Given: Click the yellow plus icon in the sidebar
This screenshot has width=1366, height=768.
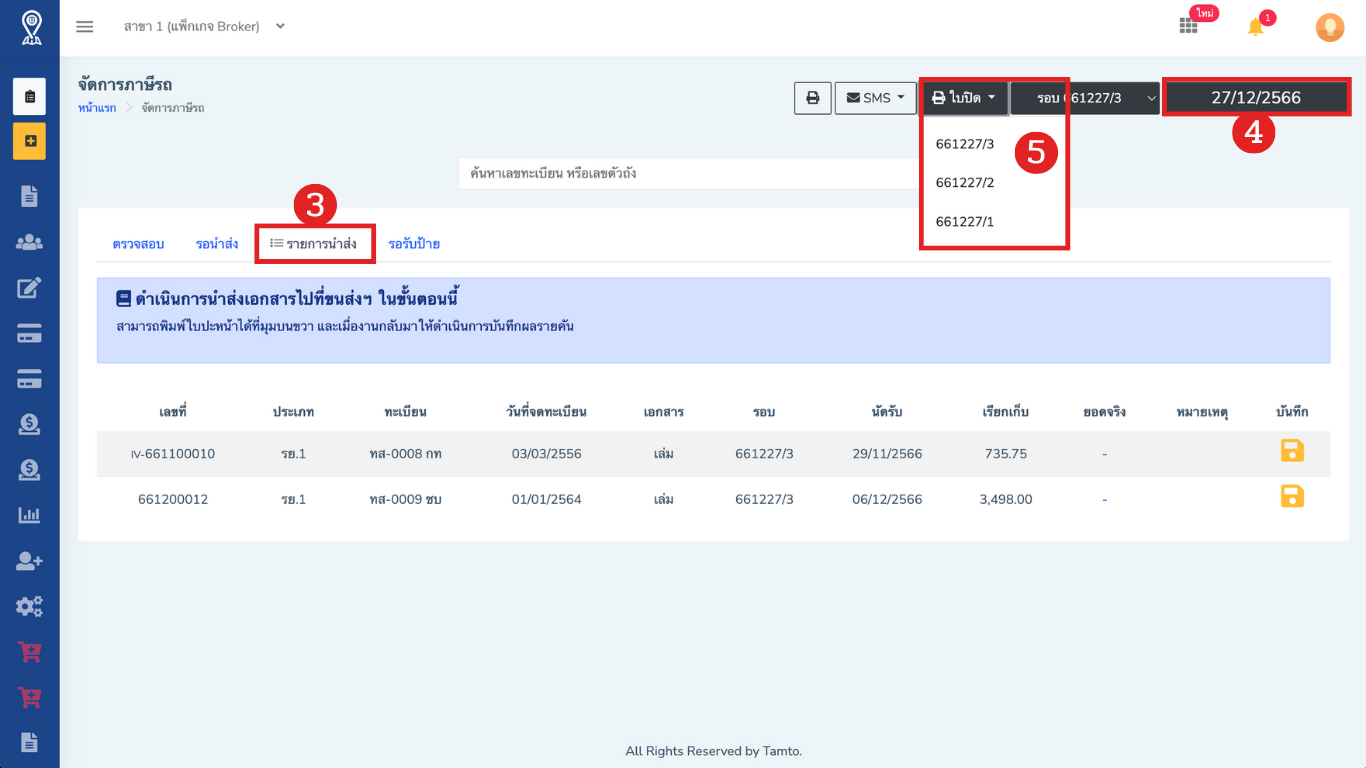Looking at the screenshot, I should [x=30, y=141].
